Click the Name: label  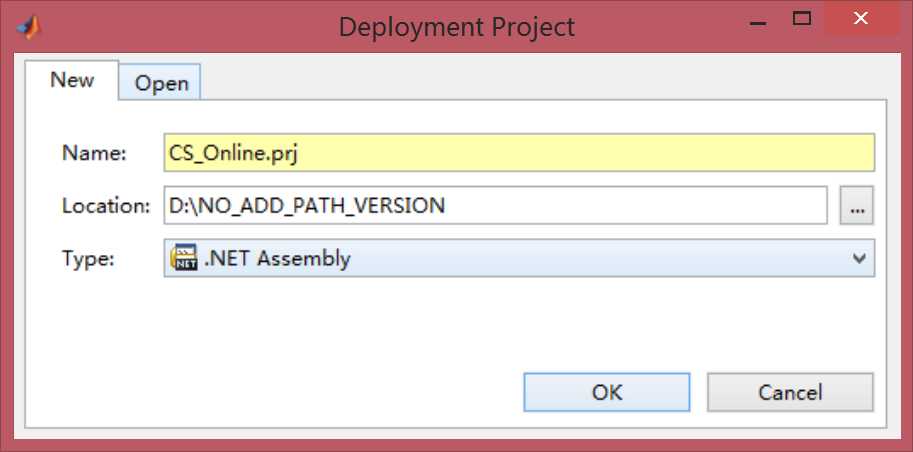click(x=94, y=153)
